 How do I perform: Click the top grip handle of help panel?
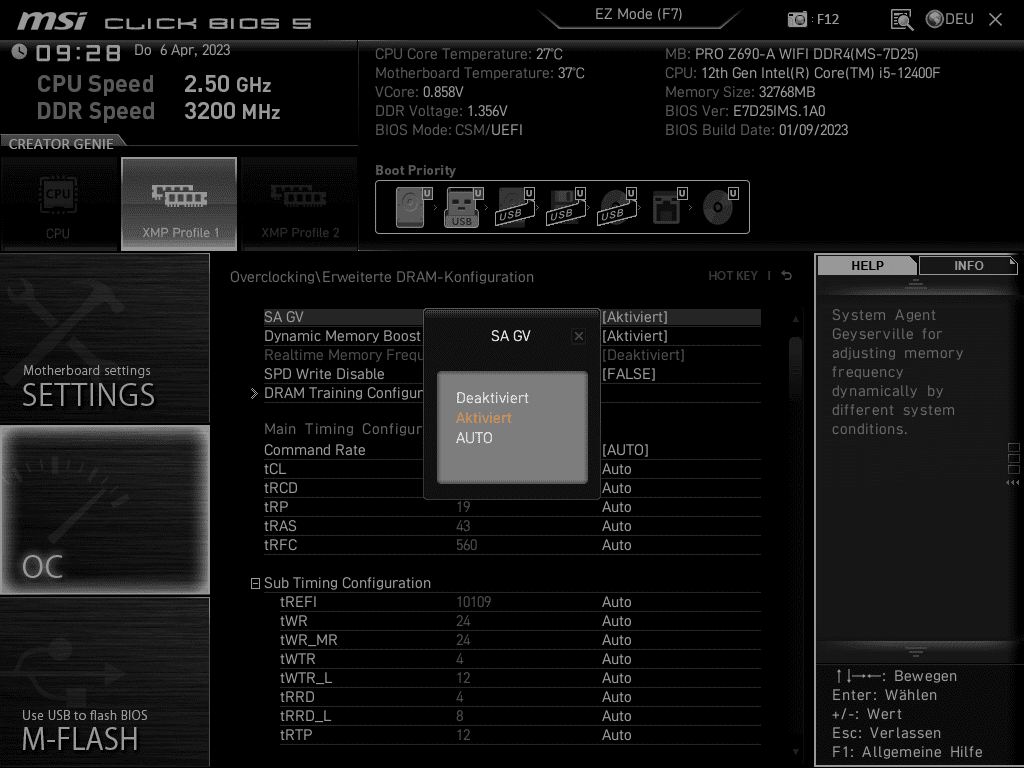point(916,283)
